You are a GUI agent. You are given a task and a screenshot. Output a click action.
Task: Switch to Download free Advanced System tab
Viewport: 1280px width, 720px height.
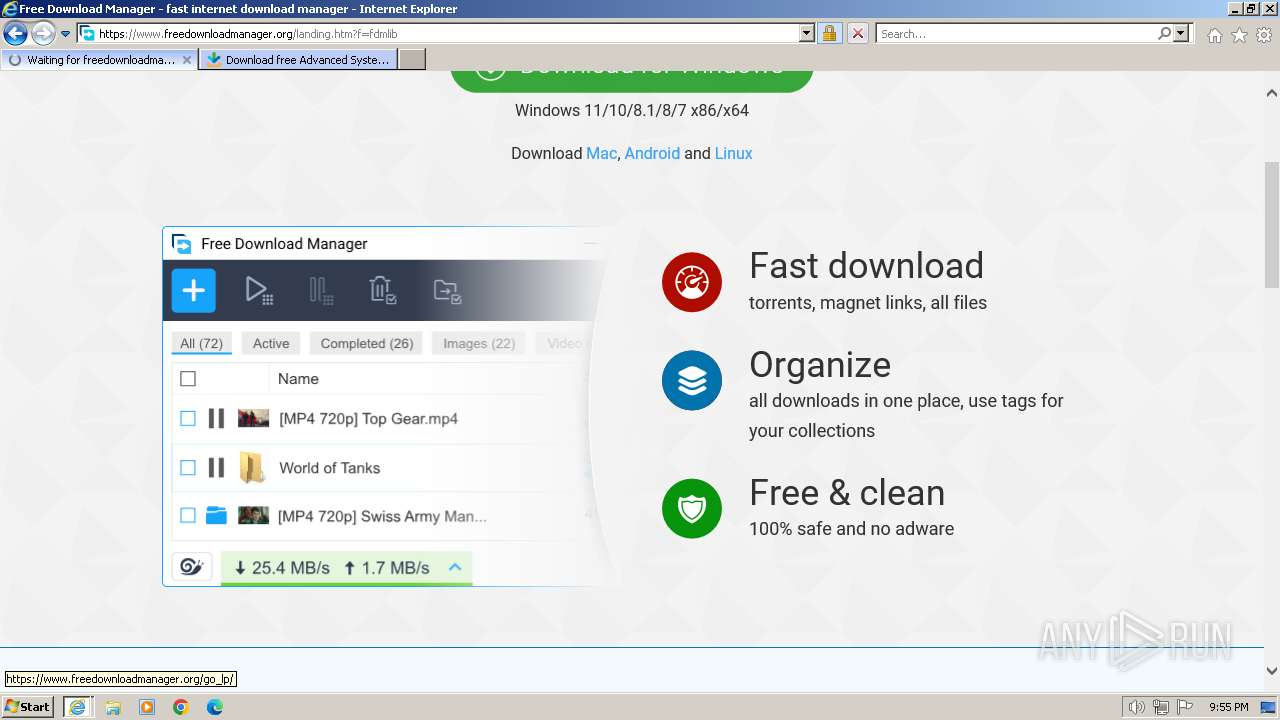click(x=298, y=60)
